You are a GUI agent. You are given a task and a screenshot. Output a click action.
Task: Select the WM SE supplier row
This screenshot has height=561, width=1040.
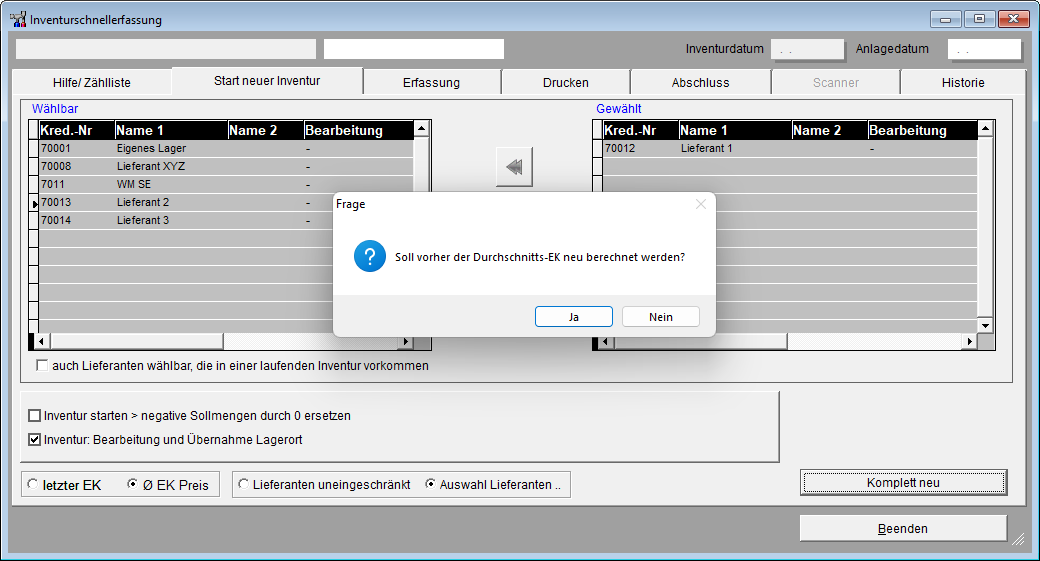tap(226, 184)
